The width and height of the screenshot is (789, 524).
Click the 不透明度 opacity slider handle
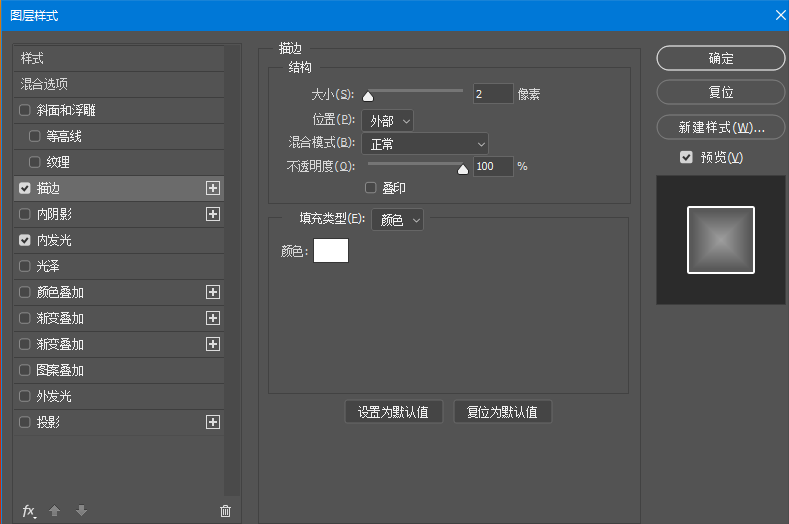[x=463, y=169]
